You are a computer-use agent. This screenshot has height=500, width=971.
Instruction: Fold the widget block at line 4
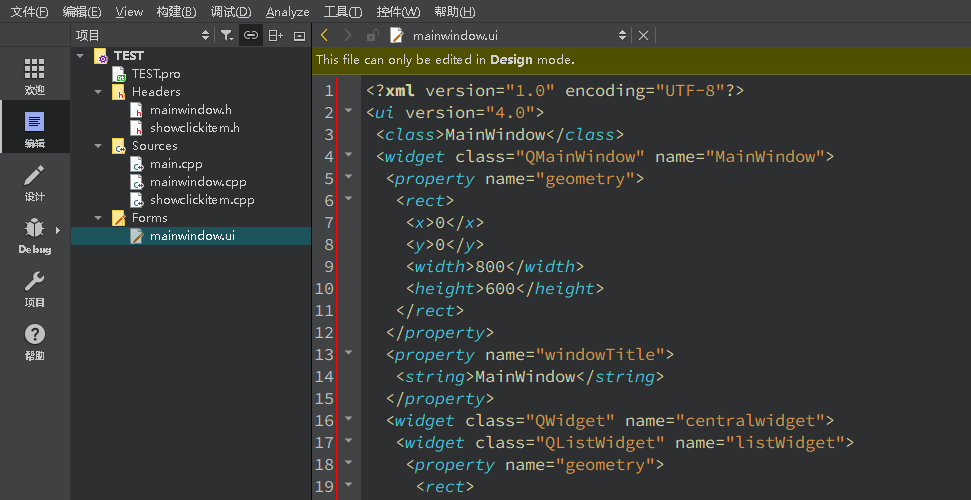(349, 155)
